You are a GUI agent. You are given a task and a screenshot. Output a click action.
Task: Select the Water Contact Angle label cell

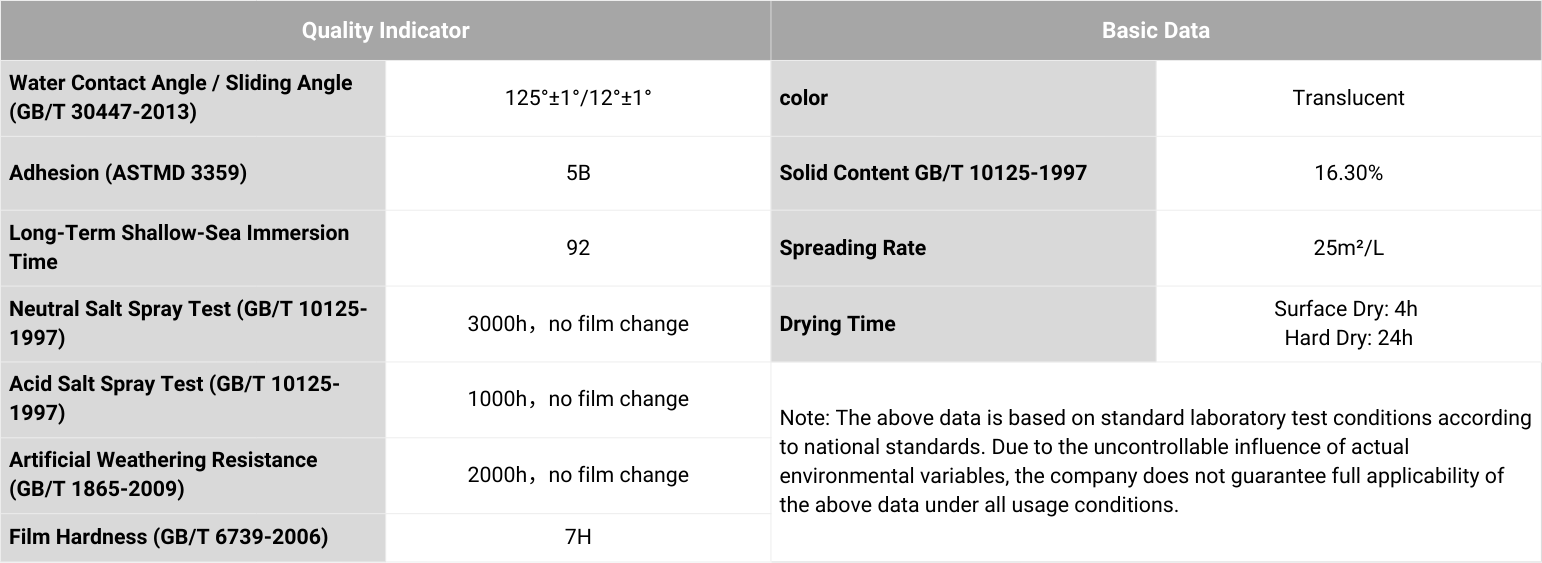pyautogui.click(x=181, y=97)
